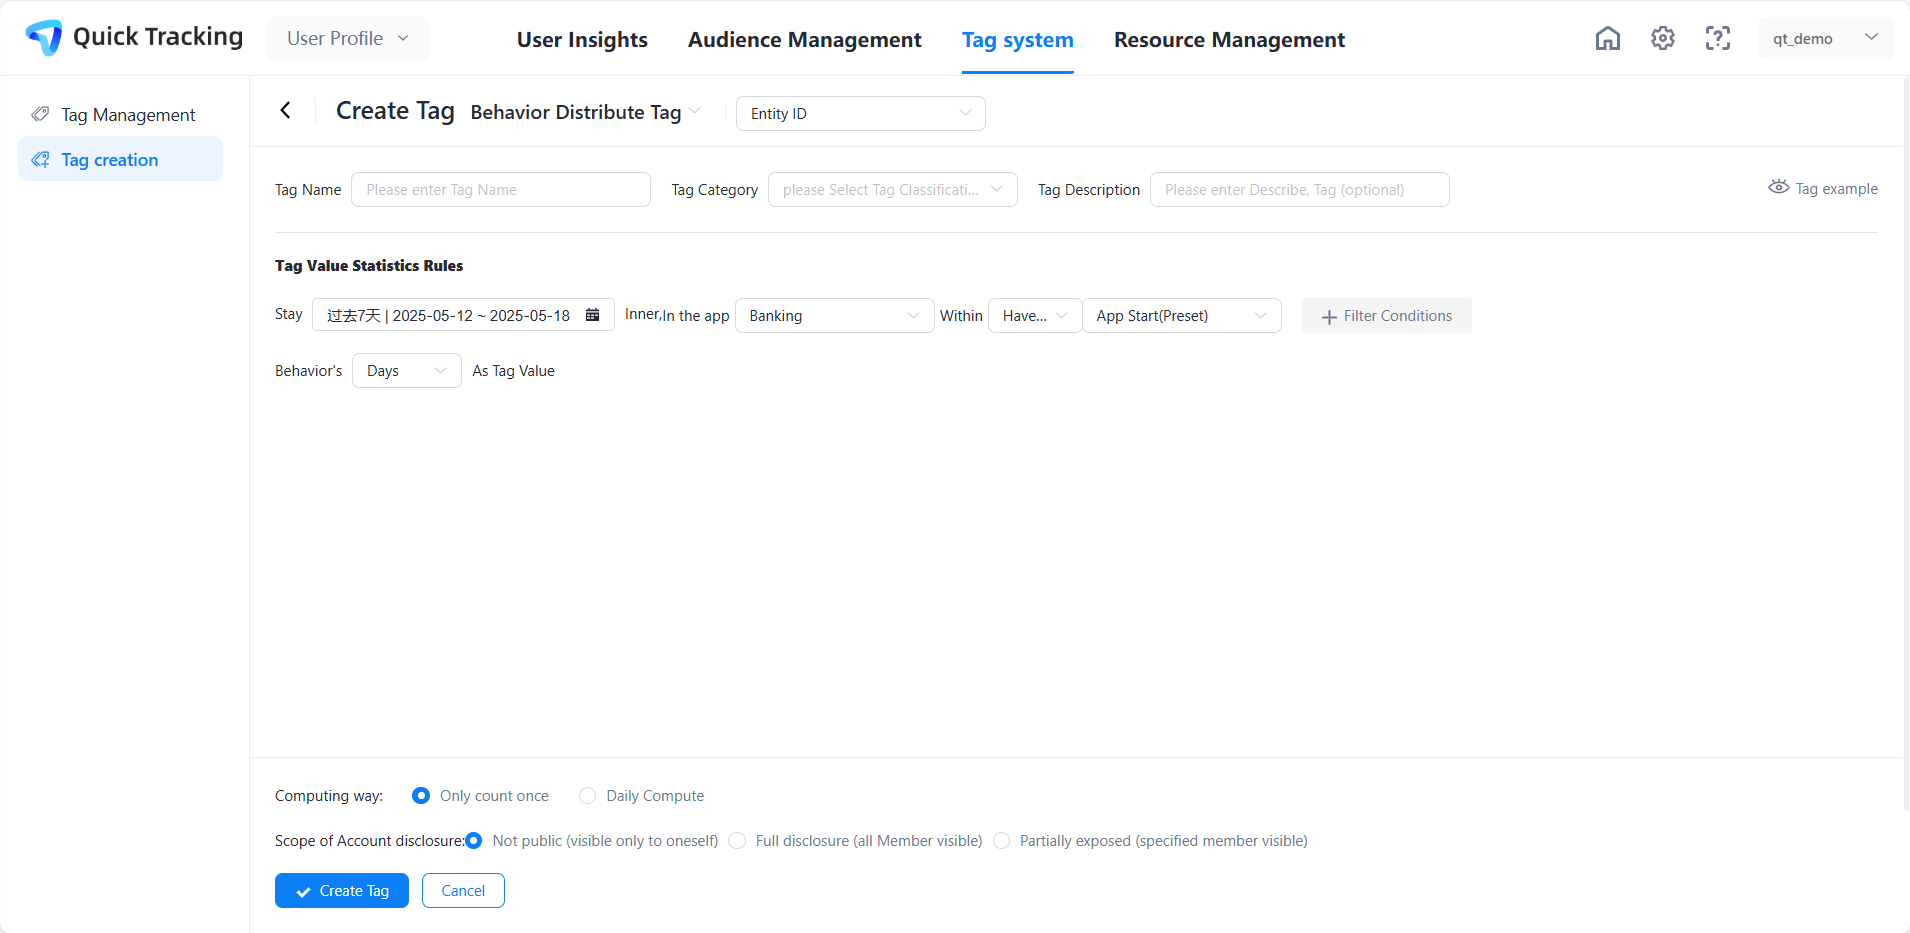
Task: Go to Resource Management tab
Action: (1229, 40)
